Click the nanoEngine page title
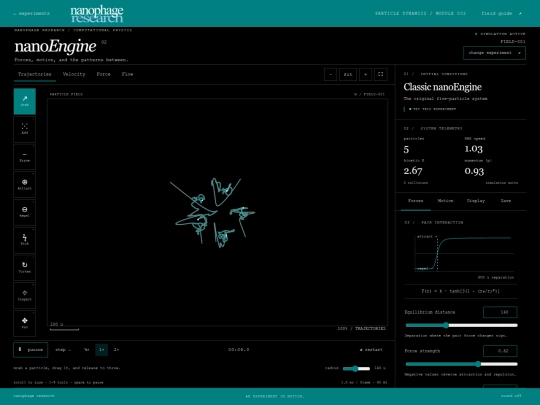This screenshot has height=405, width=540. coord(55,46)
